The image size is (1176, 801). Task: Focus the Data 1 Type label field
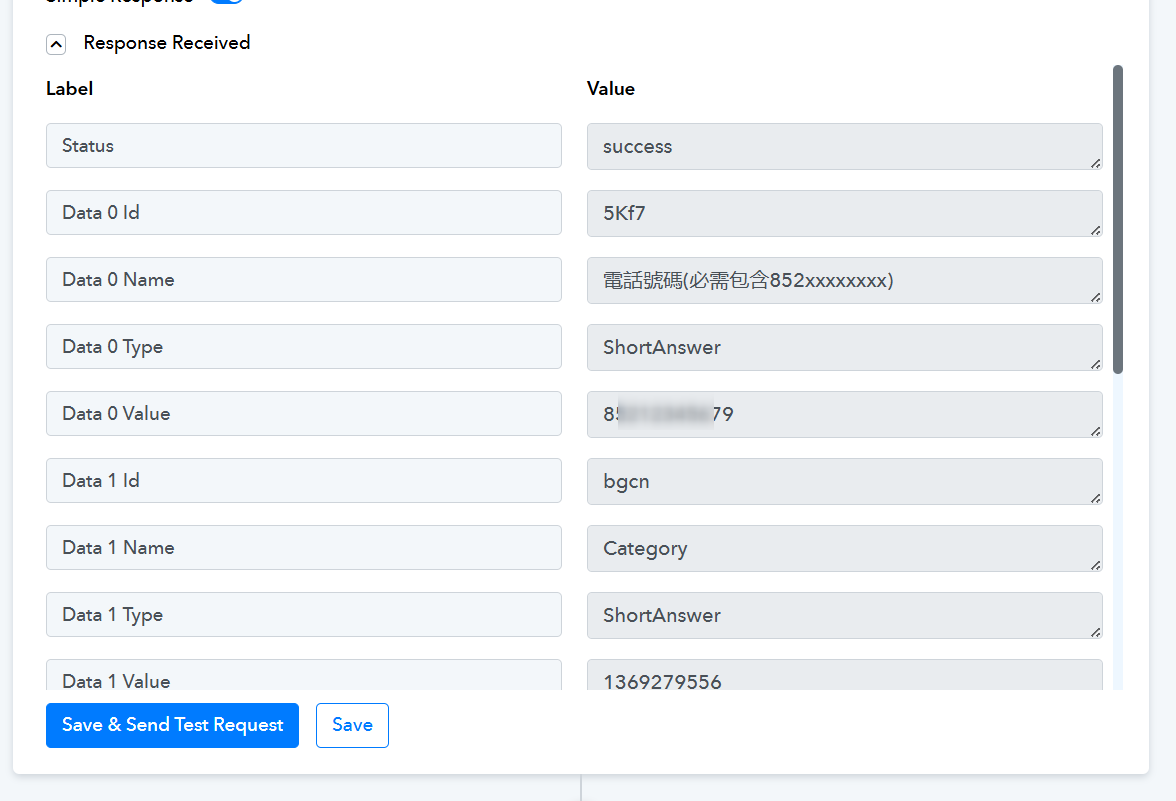[303, 615]
